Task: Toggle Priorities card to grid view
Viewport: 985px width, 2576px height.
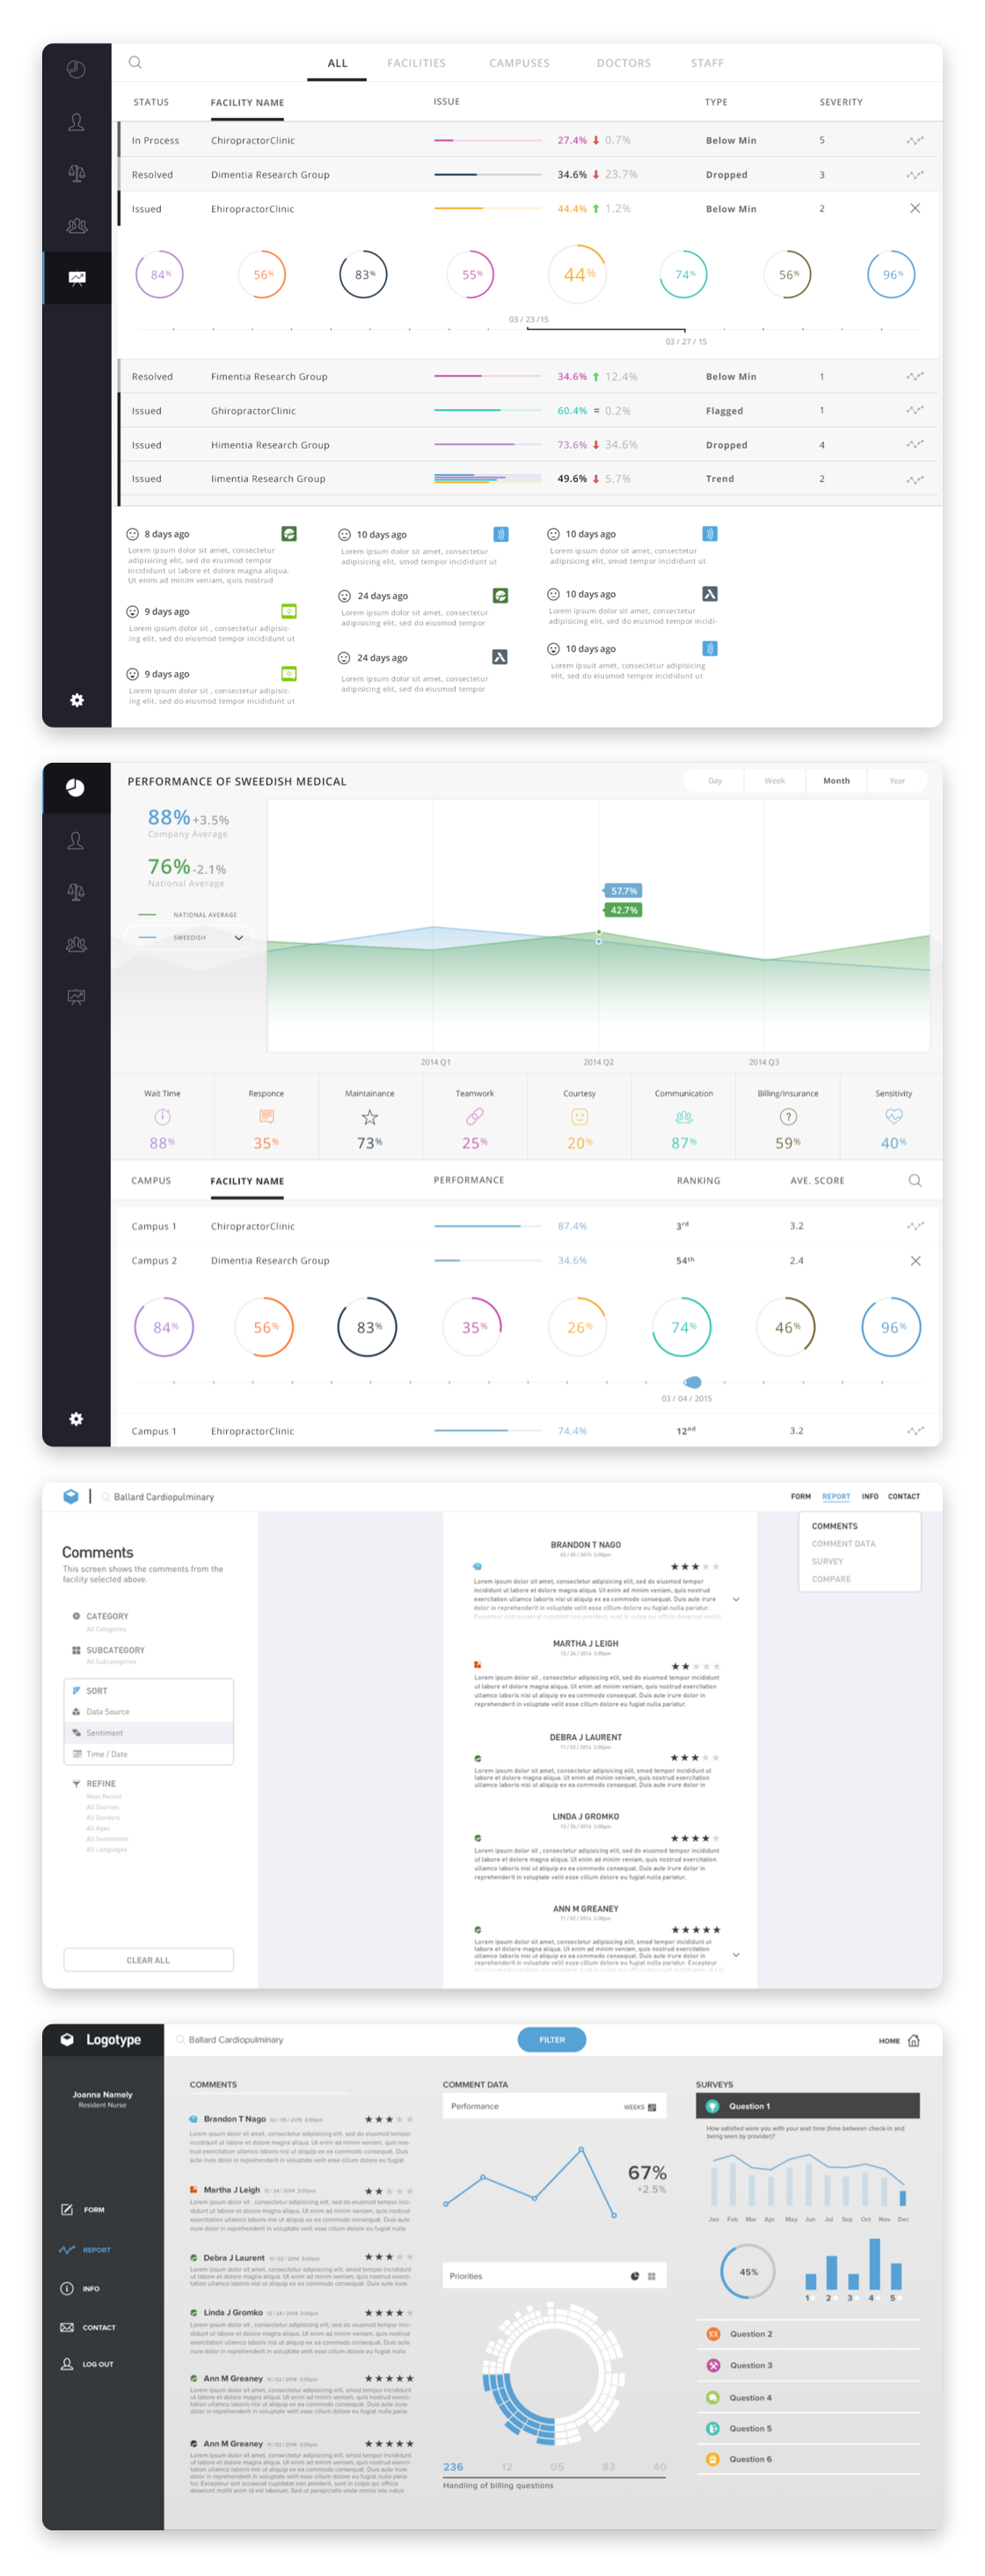Action: point(652,2276)
